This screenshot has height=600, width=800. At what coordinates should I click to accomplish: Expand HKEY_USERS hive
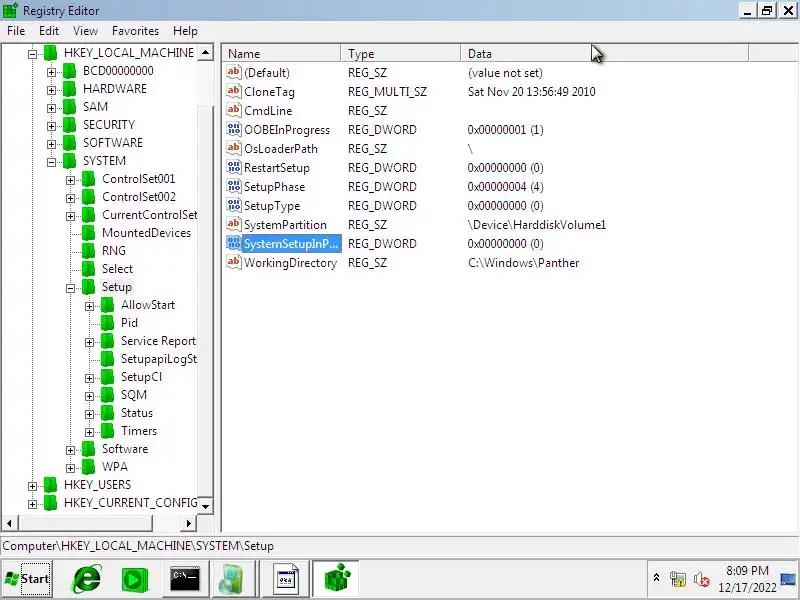[x=32, y=486]
